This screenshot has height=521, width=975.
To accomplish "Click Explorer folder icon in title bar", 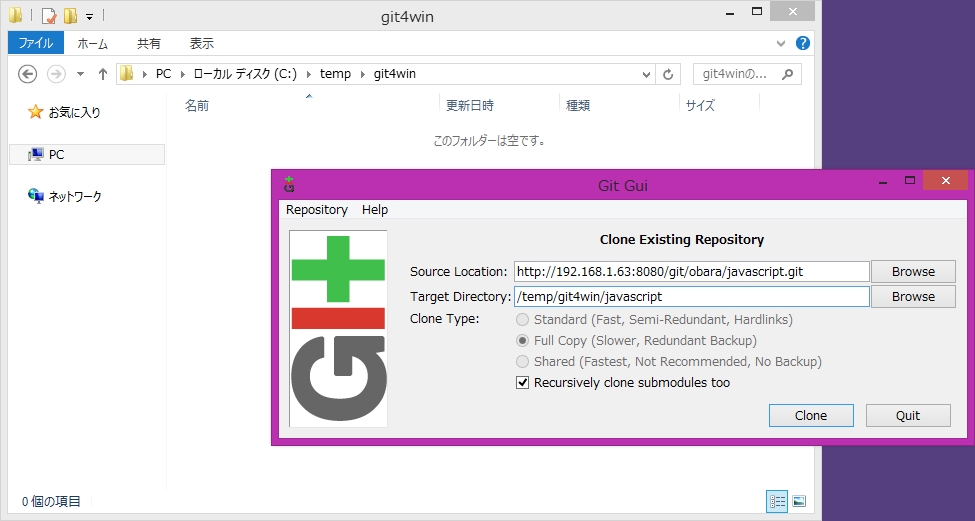I will point(16,15).
